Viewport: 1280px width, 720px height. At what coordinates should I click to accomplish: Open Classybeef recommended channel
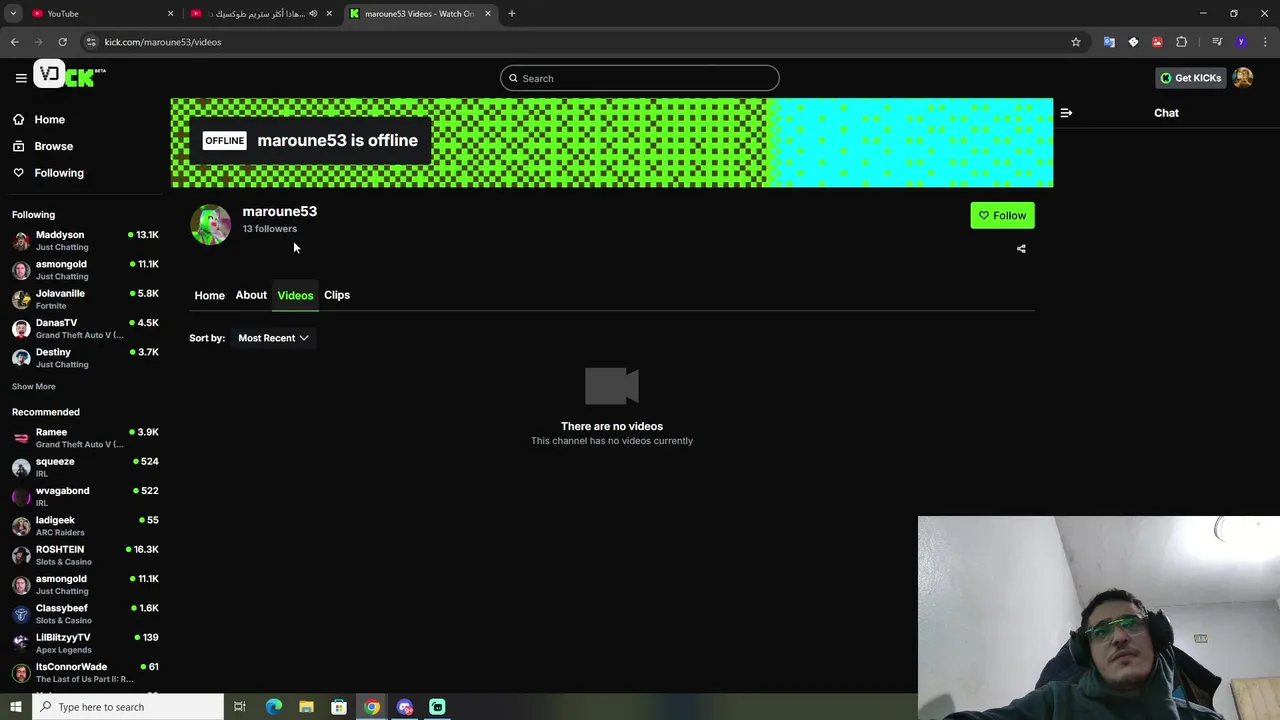85,614
